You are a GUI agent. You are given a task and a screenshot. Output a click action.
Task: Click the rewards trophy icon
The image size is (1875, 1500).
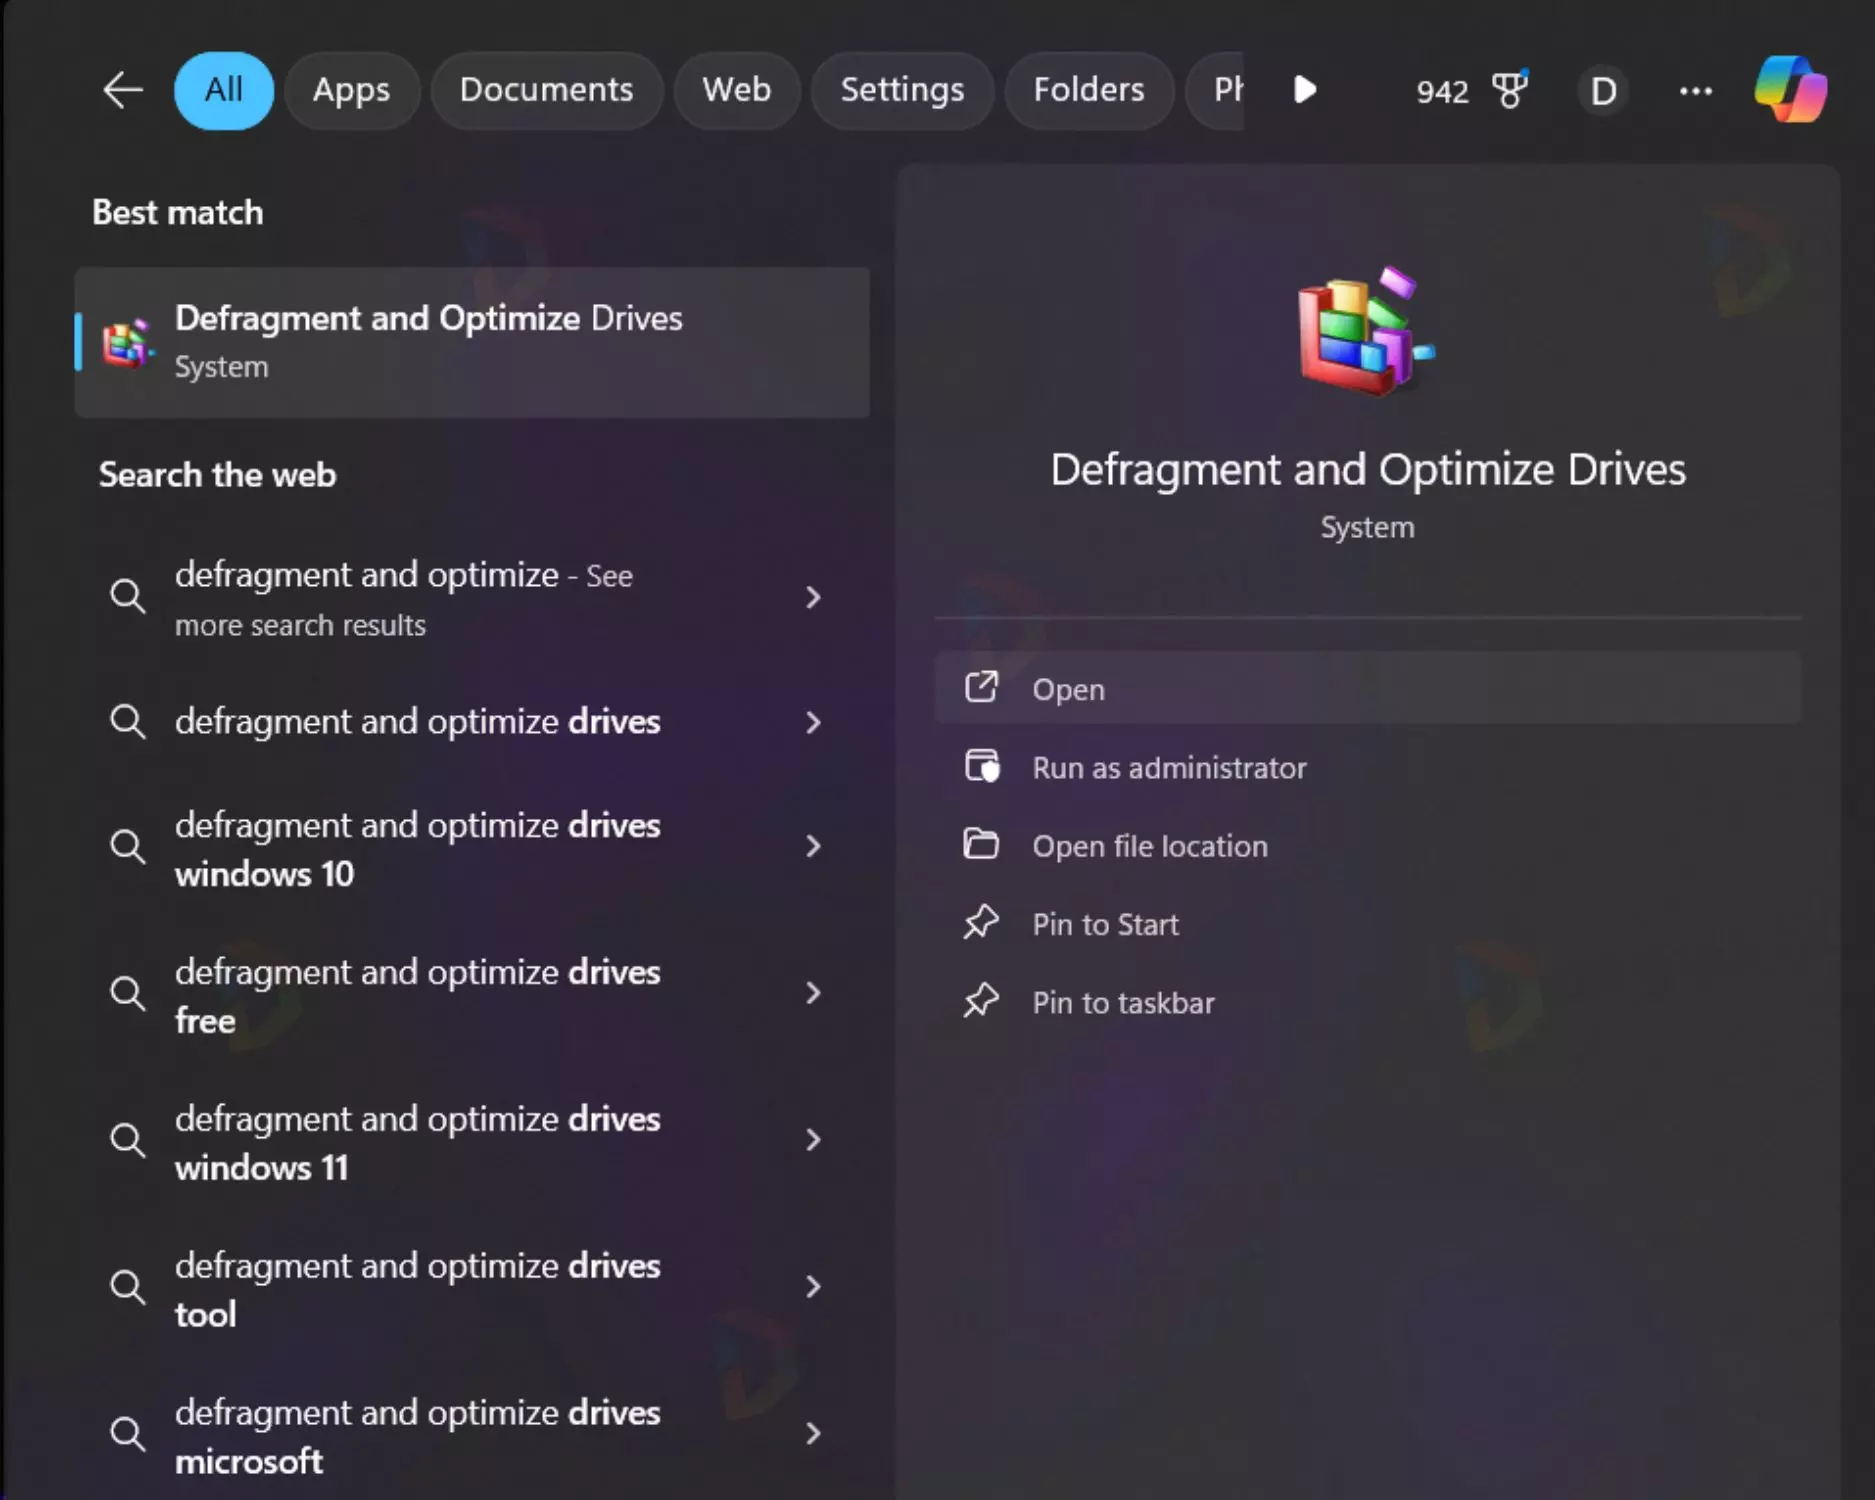pyautogui.click(x=1510, y=89)
